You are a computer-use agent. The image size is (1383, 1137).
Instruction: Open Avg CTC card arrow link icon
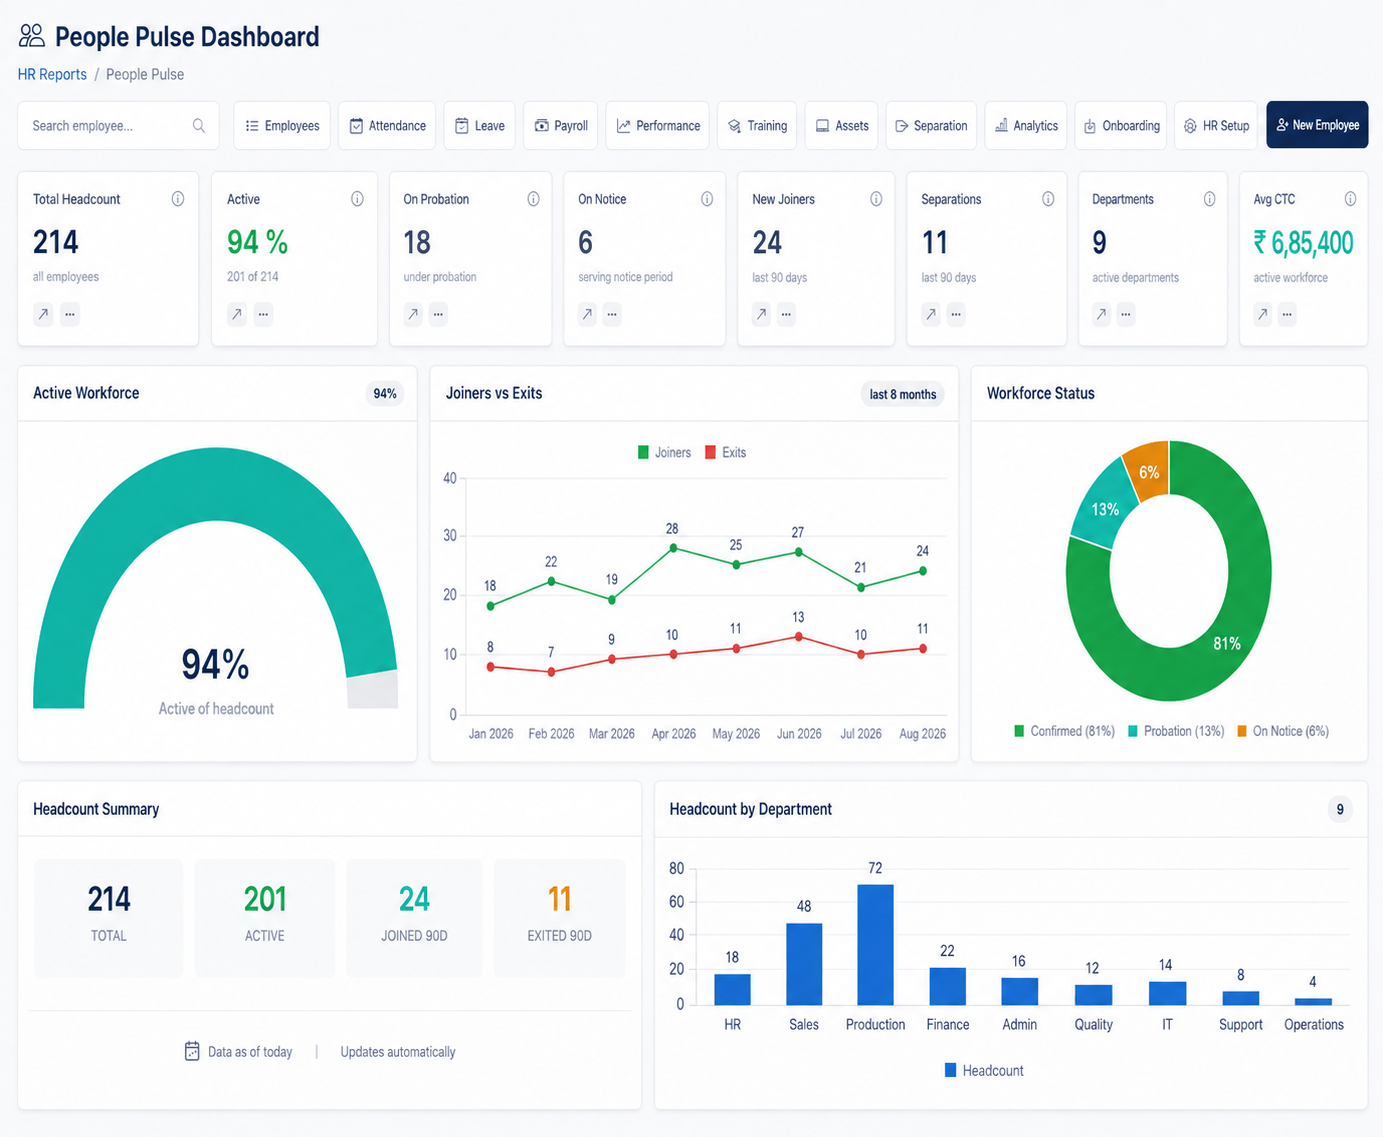coord(1263,314)
